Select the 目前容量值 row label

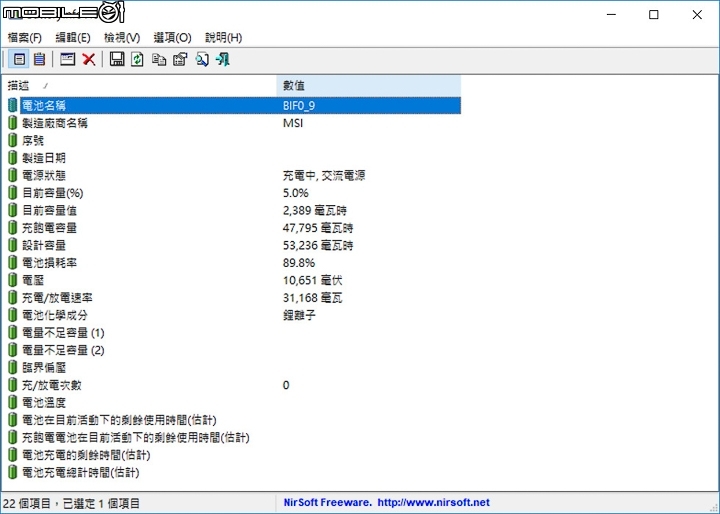pos(49,210)
